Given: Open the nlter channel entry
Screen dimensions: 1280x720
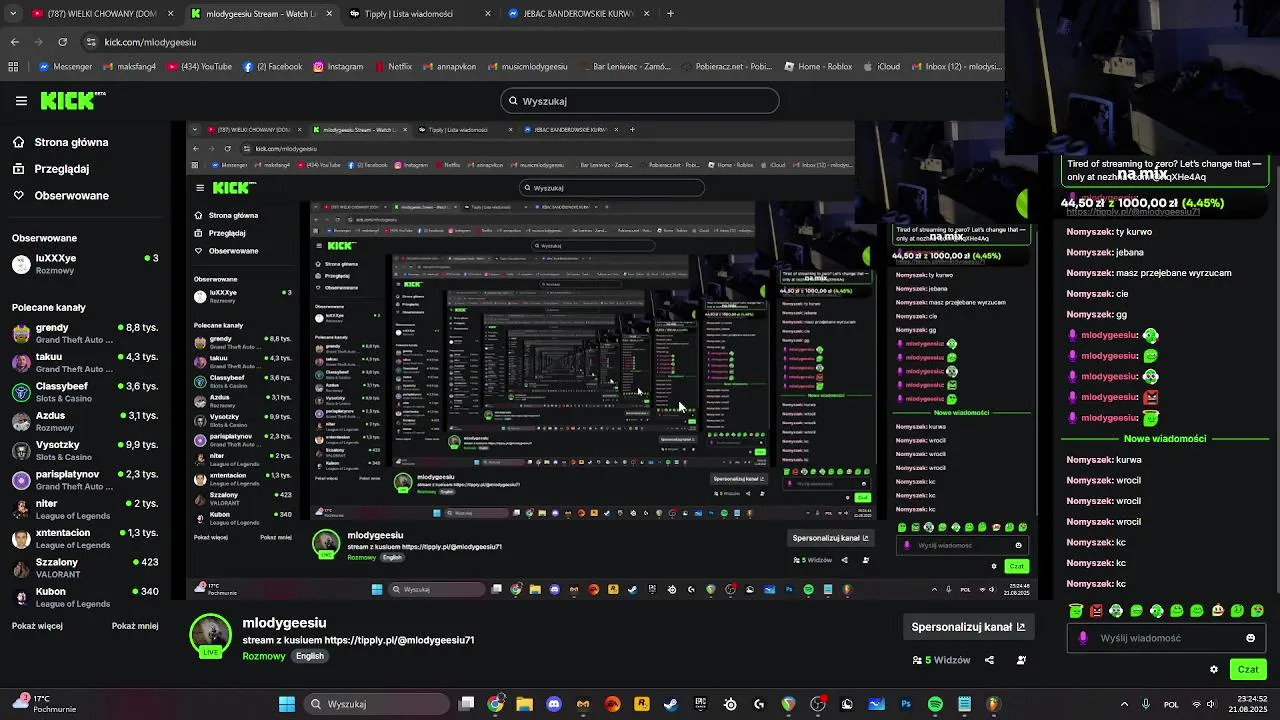Looking at the screenshot, I should (x=85, y=508).
